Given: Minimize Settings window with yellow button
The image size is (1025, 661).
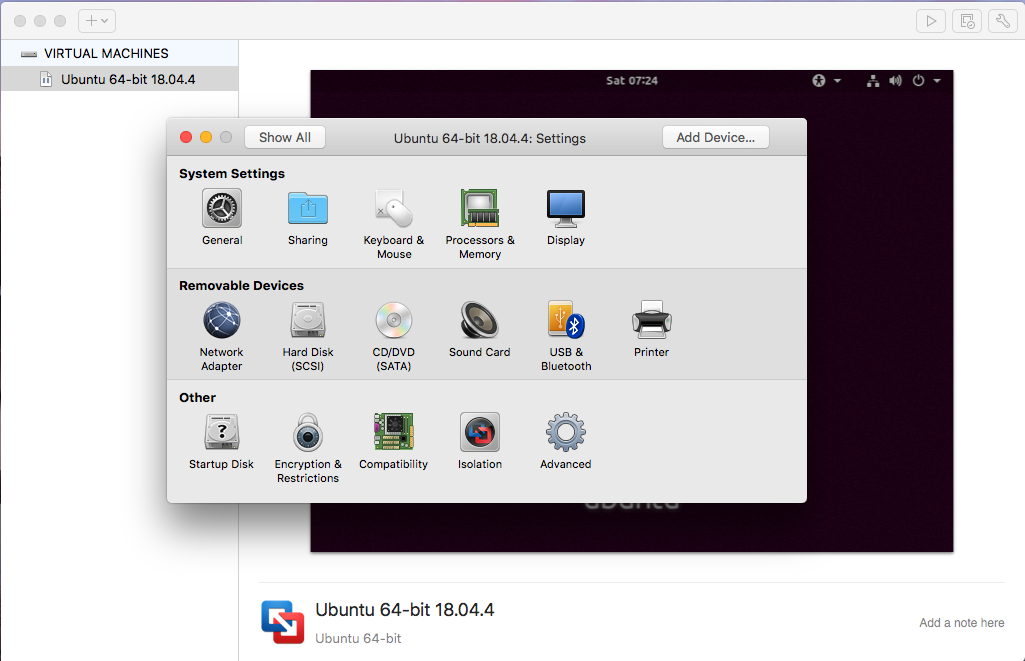Looking at the screenshot, I should [x=206, y=137].
